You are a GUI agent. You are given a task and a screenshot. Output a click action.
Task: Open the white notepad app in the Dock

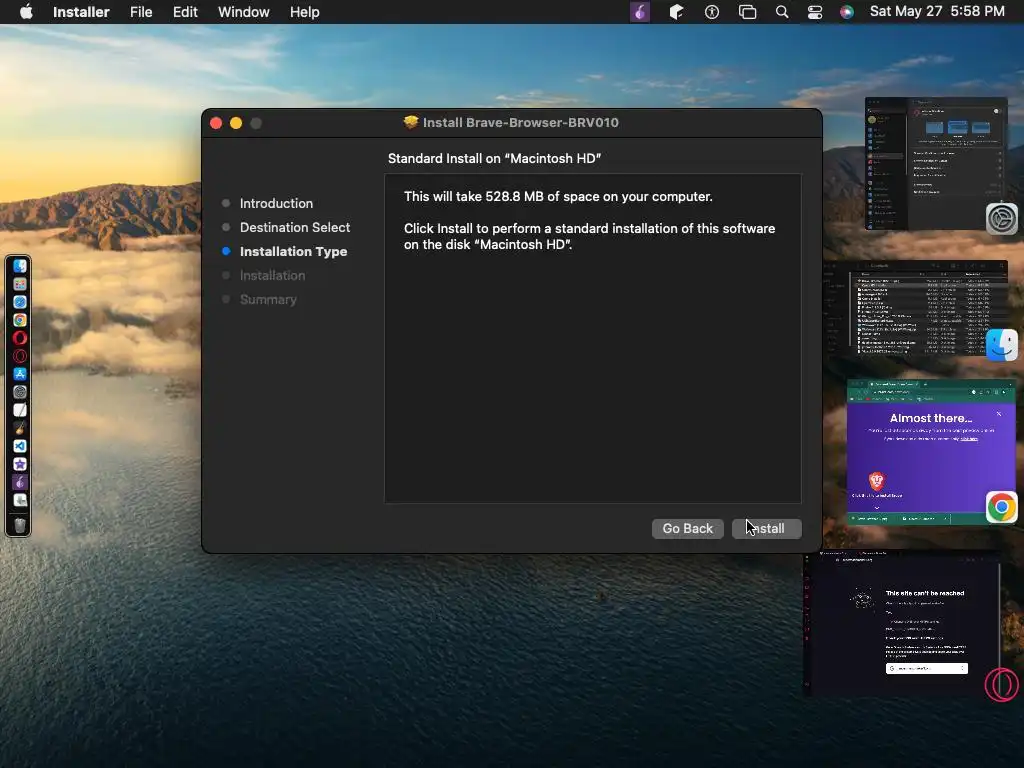coord(20,410)
